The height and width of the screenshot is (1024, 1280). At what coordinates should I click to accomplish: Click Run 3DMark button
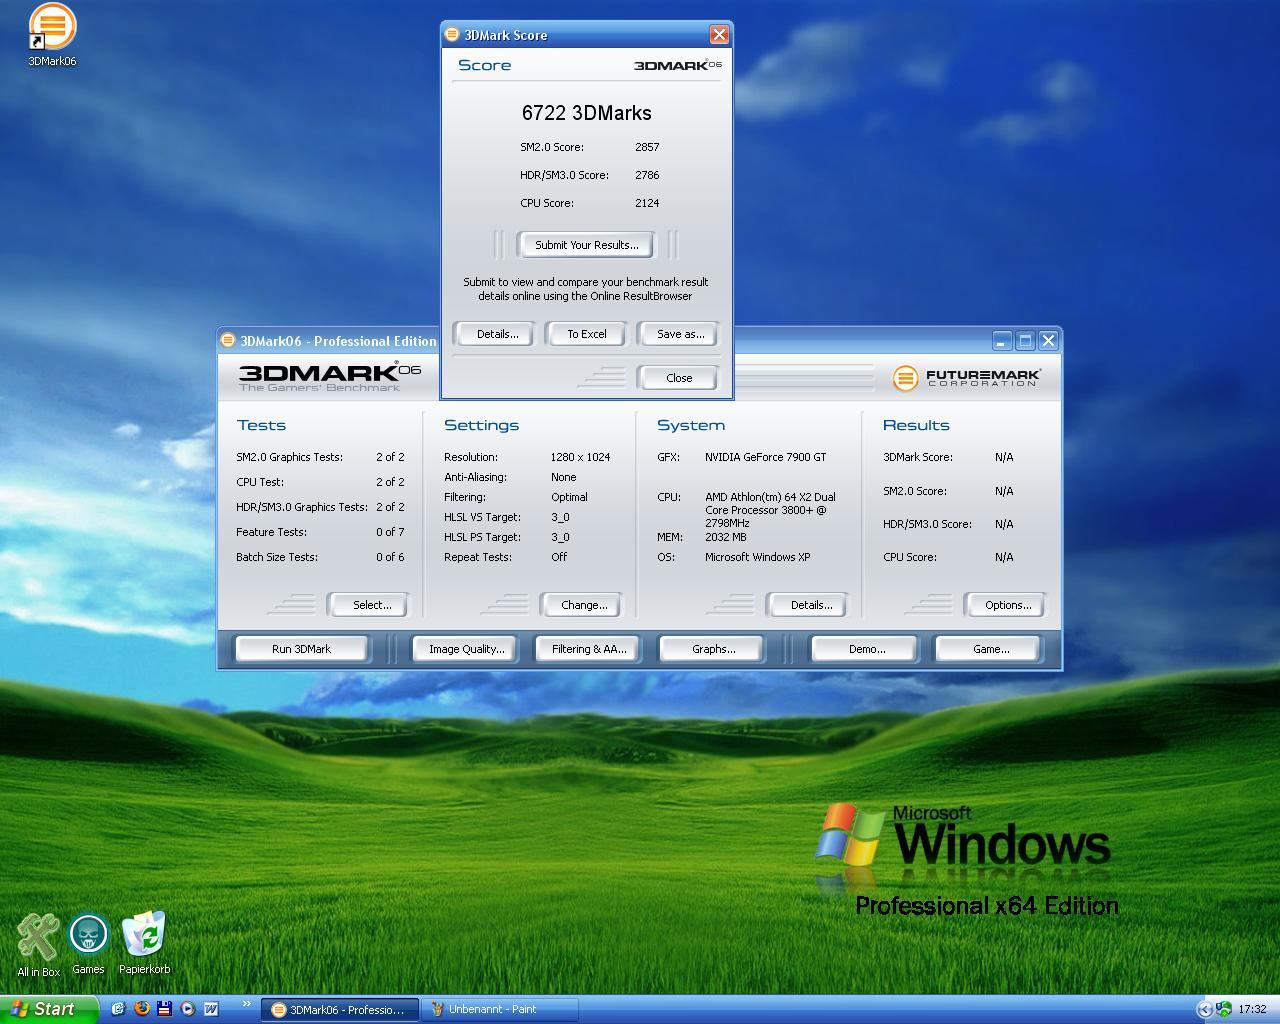[301, 649]
